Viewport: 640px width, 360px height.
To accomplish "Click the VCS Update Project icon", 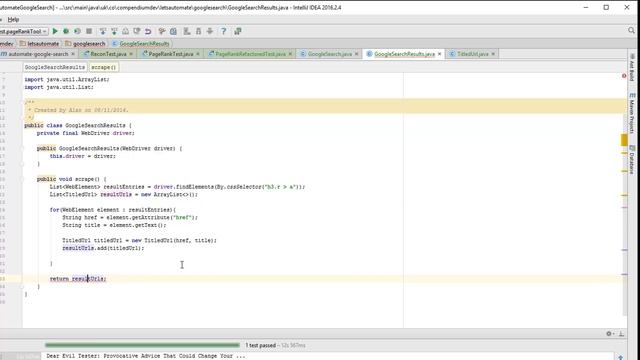I will [x=103, y=31].
